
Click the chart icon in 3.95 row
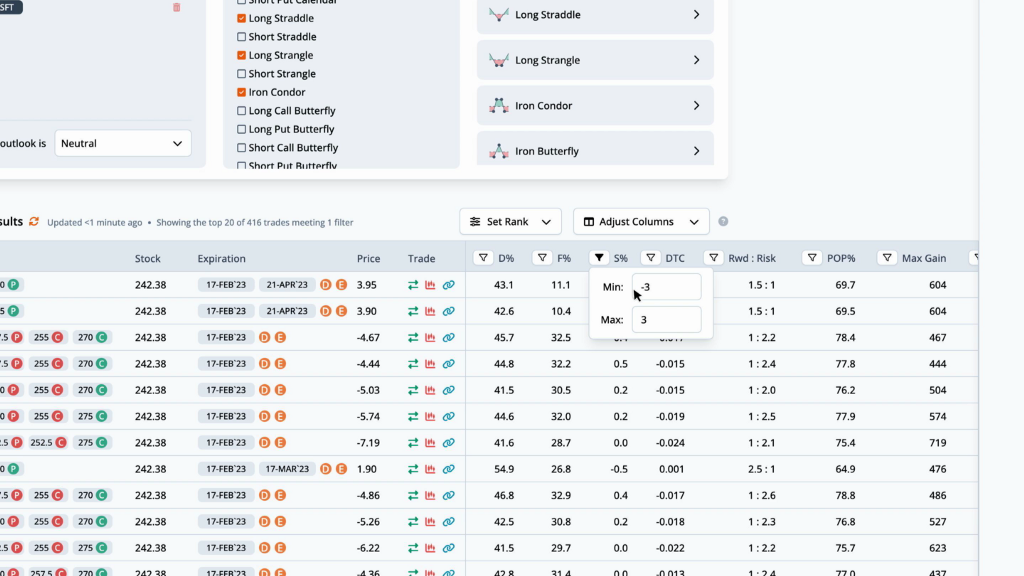click(430, 285)
